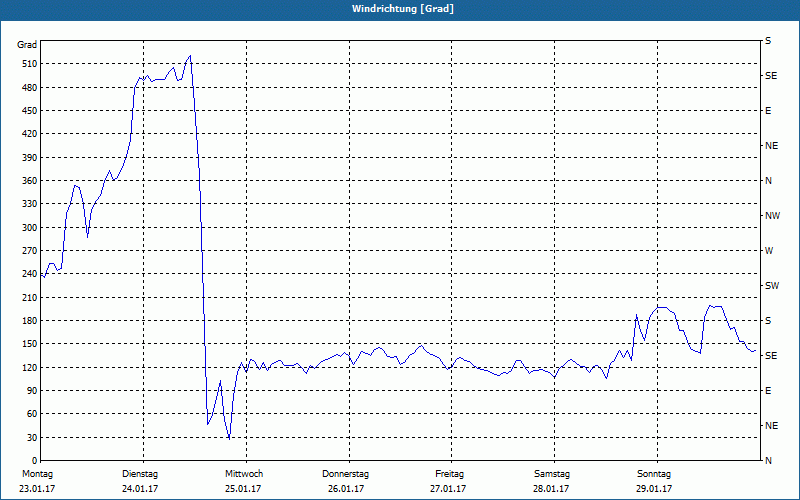Click the 90 y-axis label
The width and height of the screenshot is (800, 500).
[31, 391]
